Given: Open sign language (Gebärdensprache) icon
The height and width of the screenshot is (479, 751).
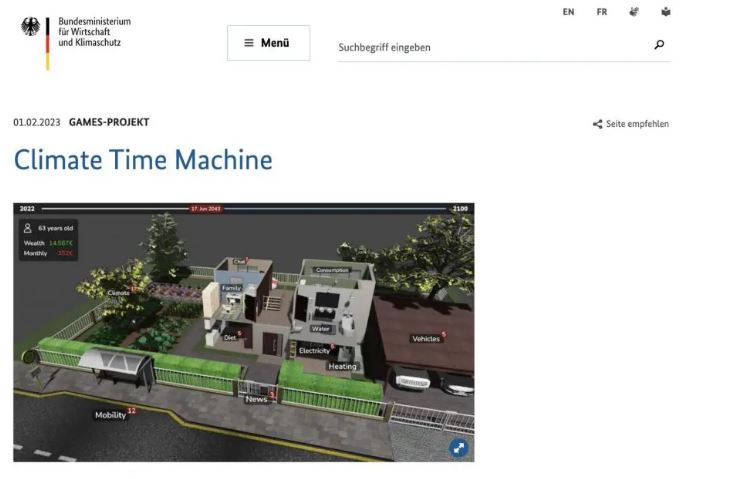Looking at the screenshot, I should [634, 12].
